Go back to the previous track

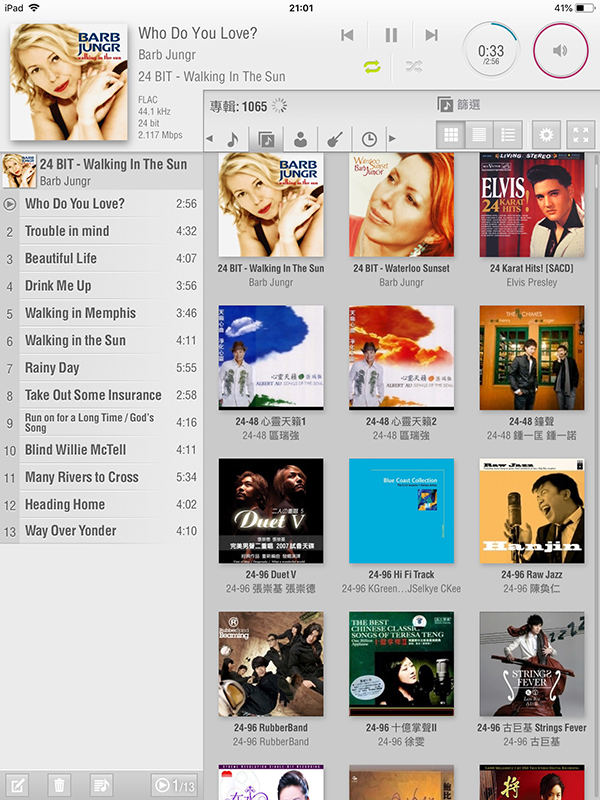348,35
